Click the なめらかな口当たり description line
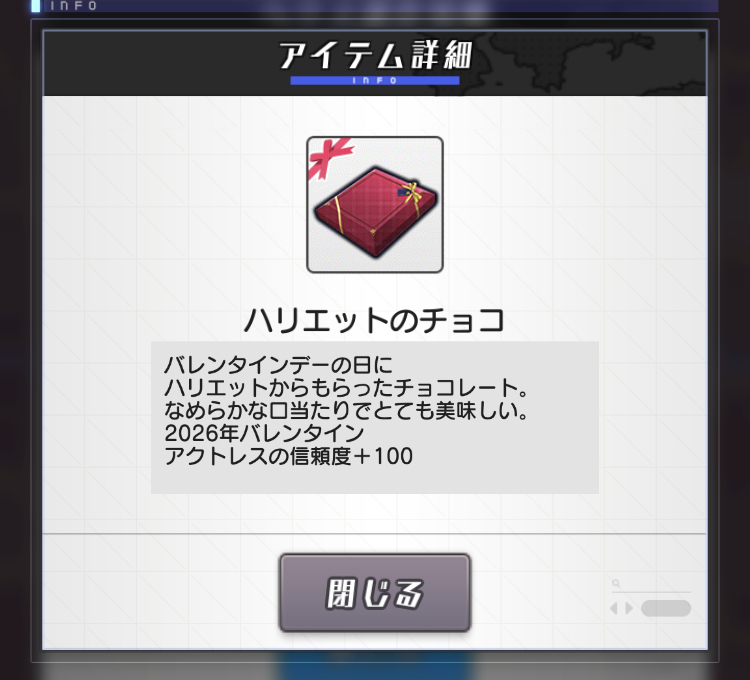750x680 pixels. [x=346, y=410]
